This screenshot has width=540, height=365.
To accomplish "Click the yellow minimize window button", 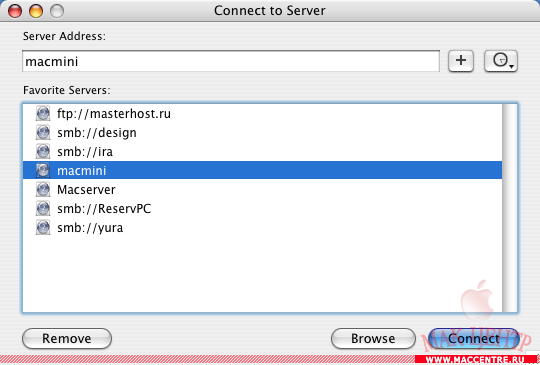I will coord(36,11).
